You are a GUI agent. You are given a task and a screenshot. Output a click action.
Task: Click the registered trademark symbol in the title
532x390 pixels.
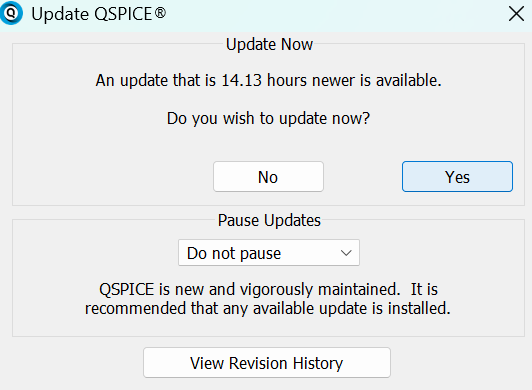coord(160,13)
